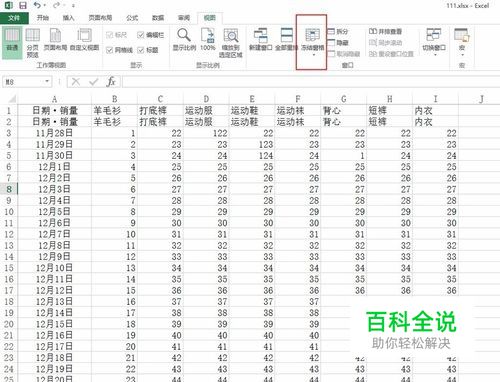Switch to the 页面布局 ribbon tab
This screenshot has height=382, width=500.
pyautogui.click(x=100, y=18)
